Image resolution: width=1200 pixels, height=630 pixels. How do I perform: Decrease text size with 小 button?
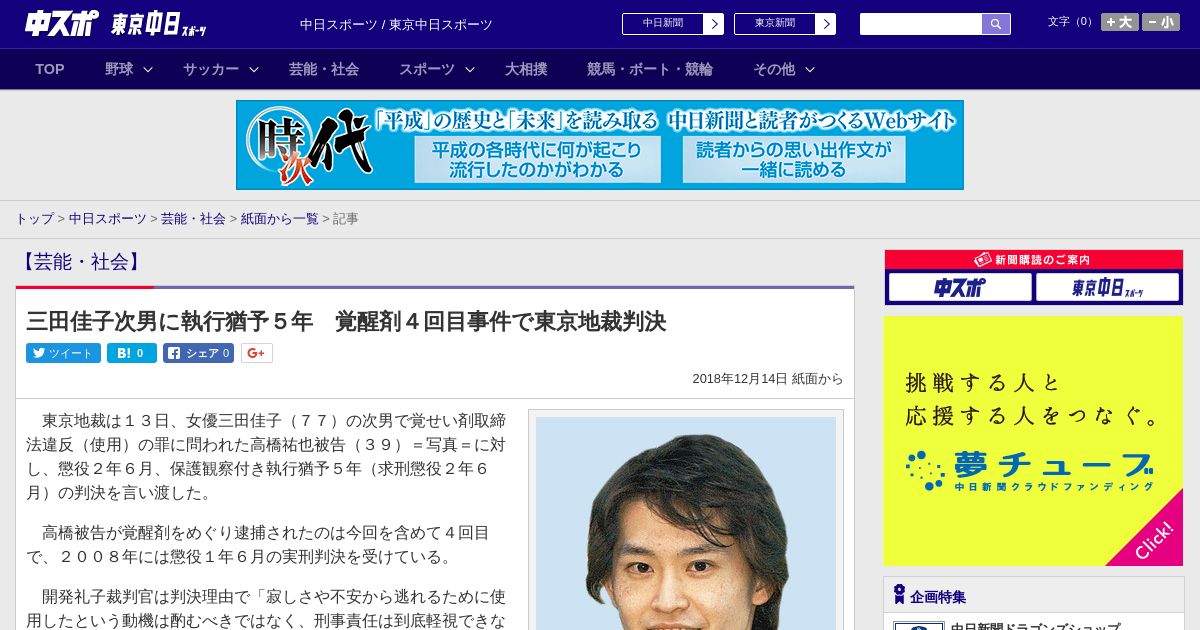[1161, 22]
